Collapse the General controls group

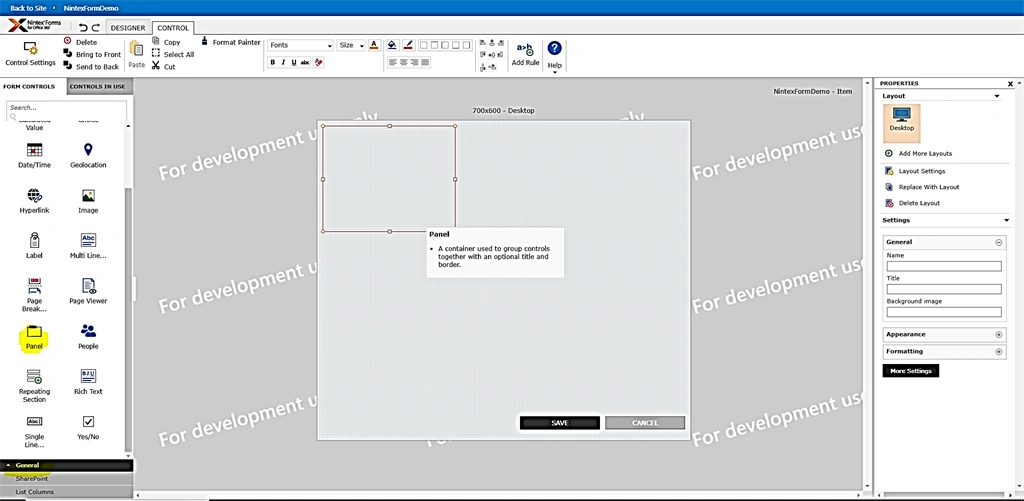point(66,465)
